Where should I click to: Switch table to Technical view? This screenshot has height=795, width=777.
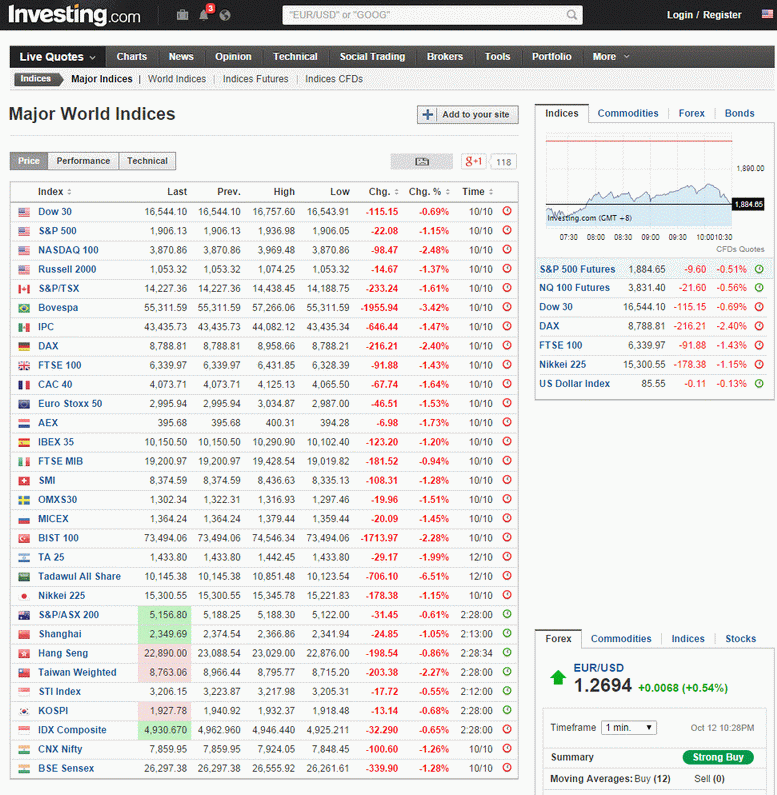[147, 161]
